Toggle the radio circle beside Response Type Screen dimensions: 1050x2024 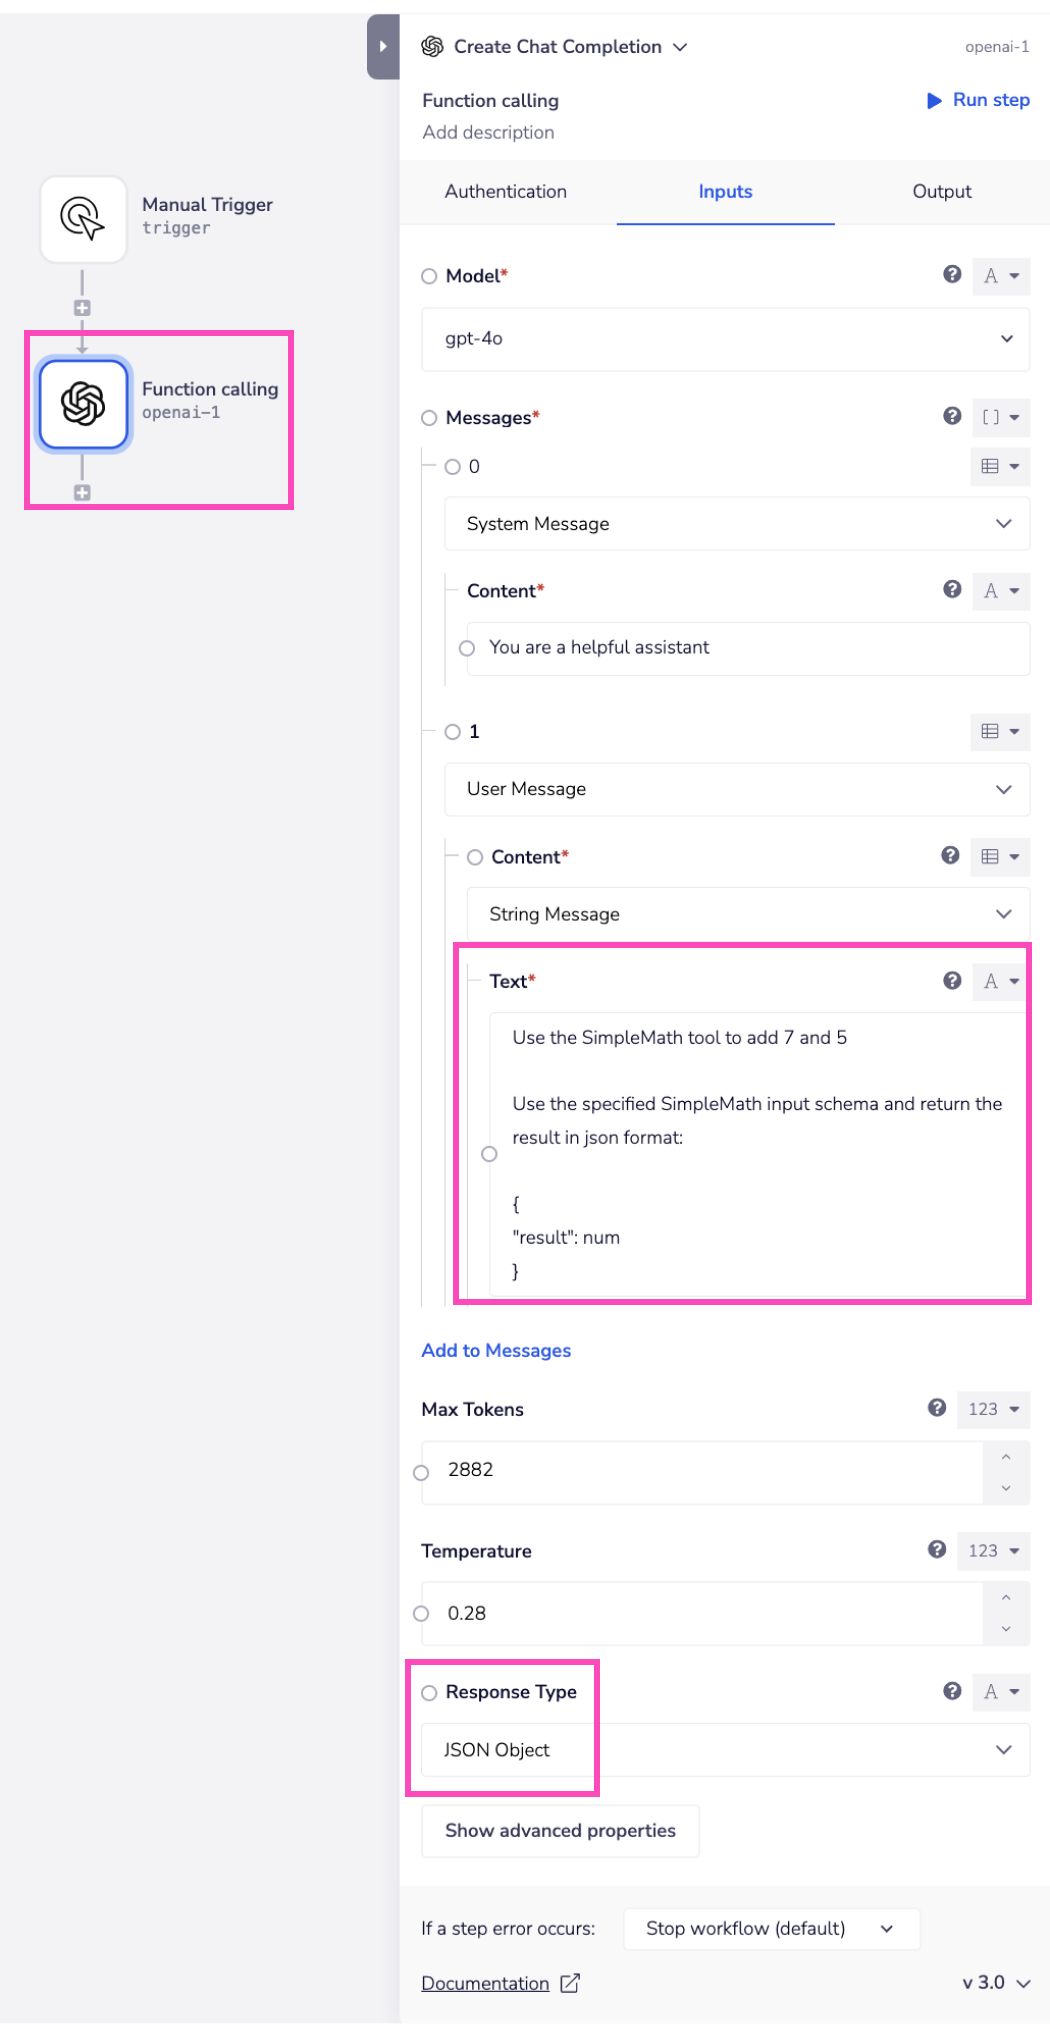[429, 1693]
